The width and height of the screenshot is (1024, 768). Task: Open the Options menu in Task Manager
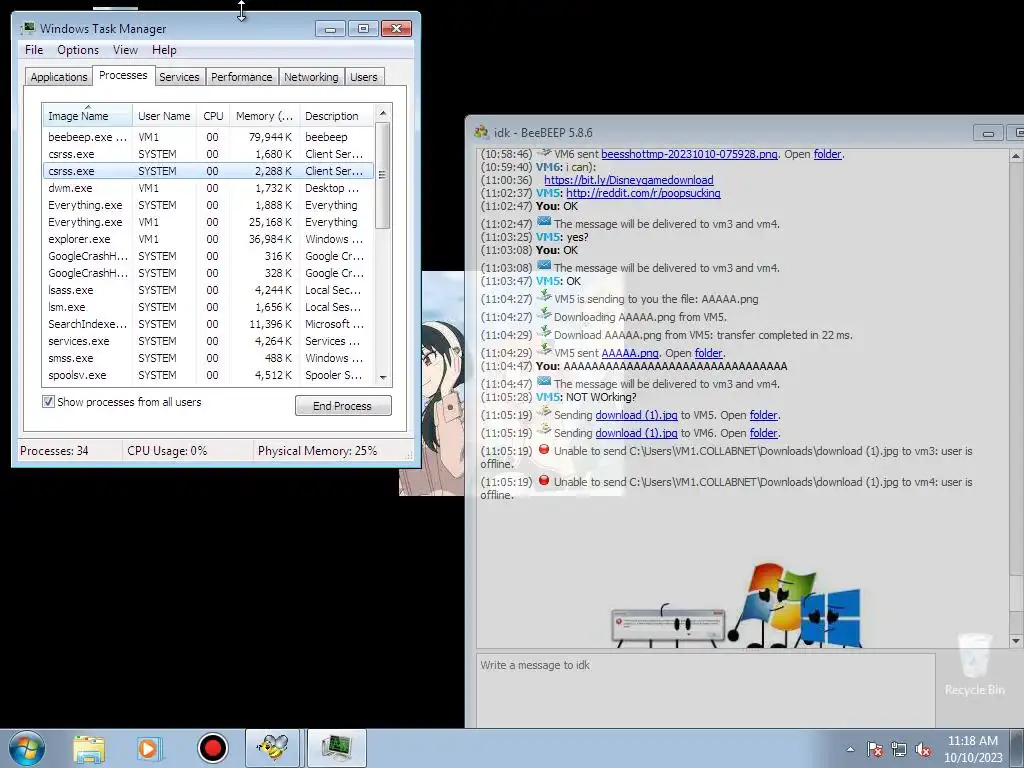tap(78, 50)
